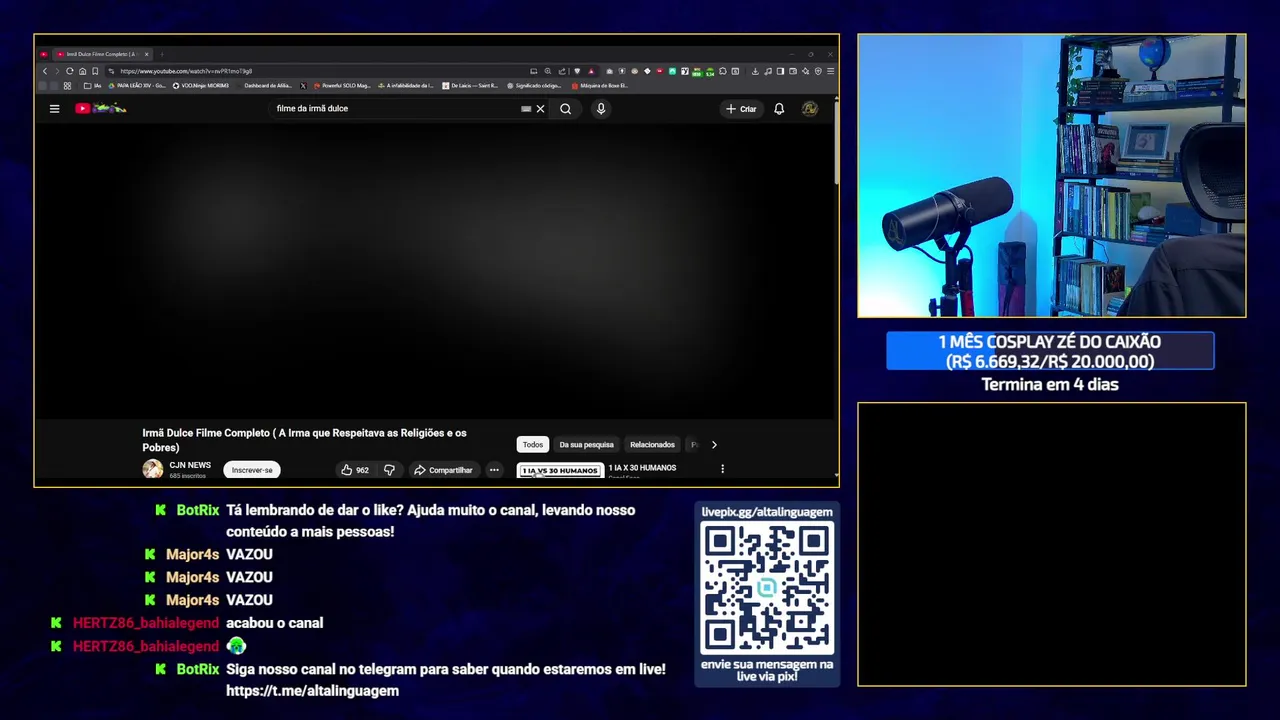The image size is (1280, 720).
Task: Click the Criar create button
Action: [x=741, y=109]
